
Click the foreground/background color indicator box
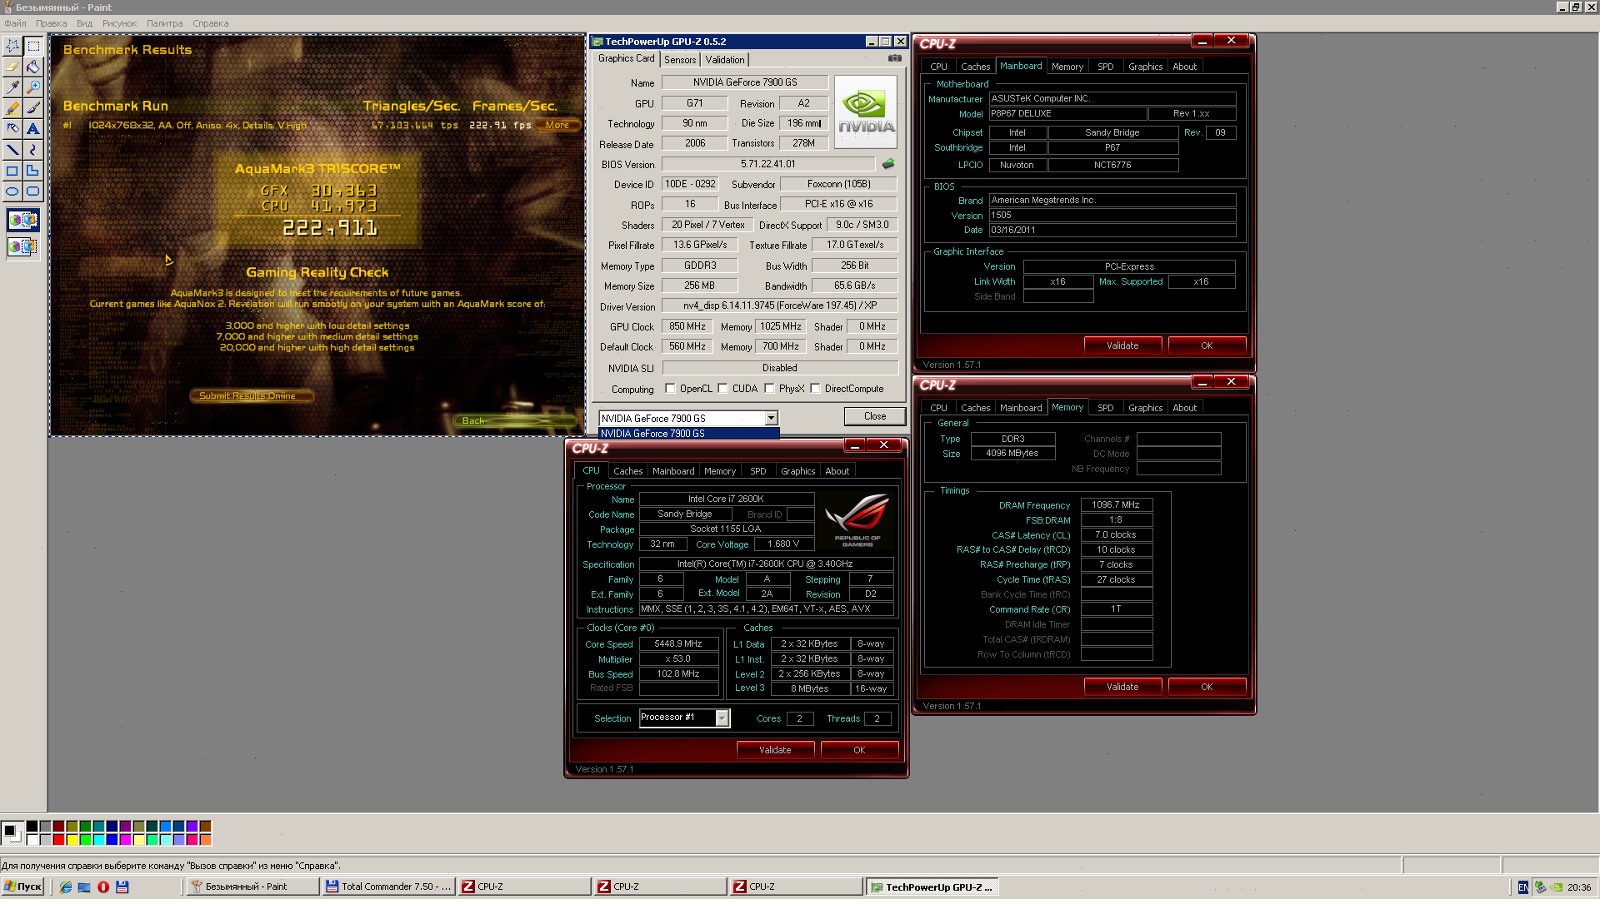click(12, 832)
